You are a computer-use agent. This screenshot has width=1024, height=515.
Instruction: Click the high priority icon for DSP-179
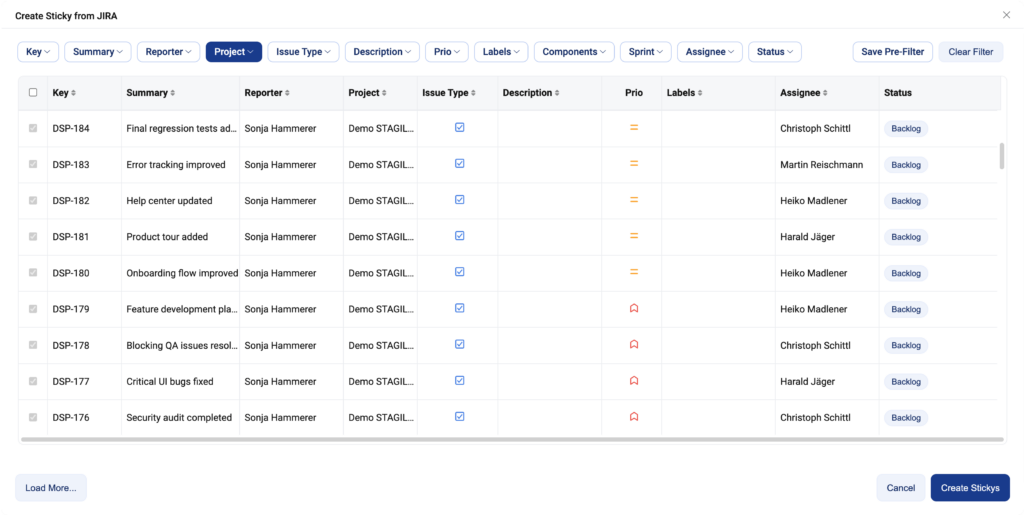coord(633,308)
